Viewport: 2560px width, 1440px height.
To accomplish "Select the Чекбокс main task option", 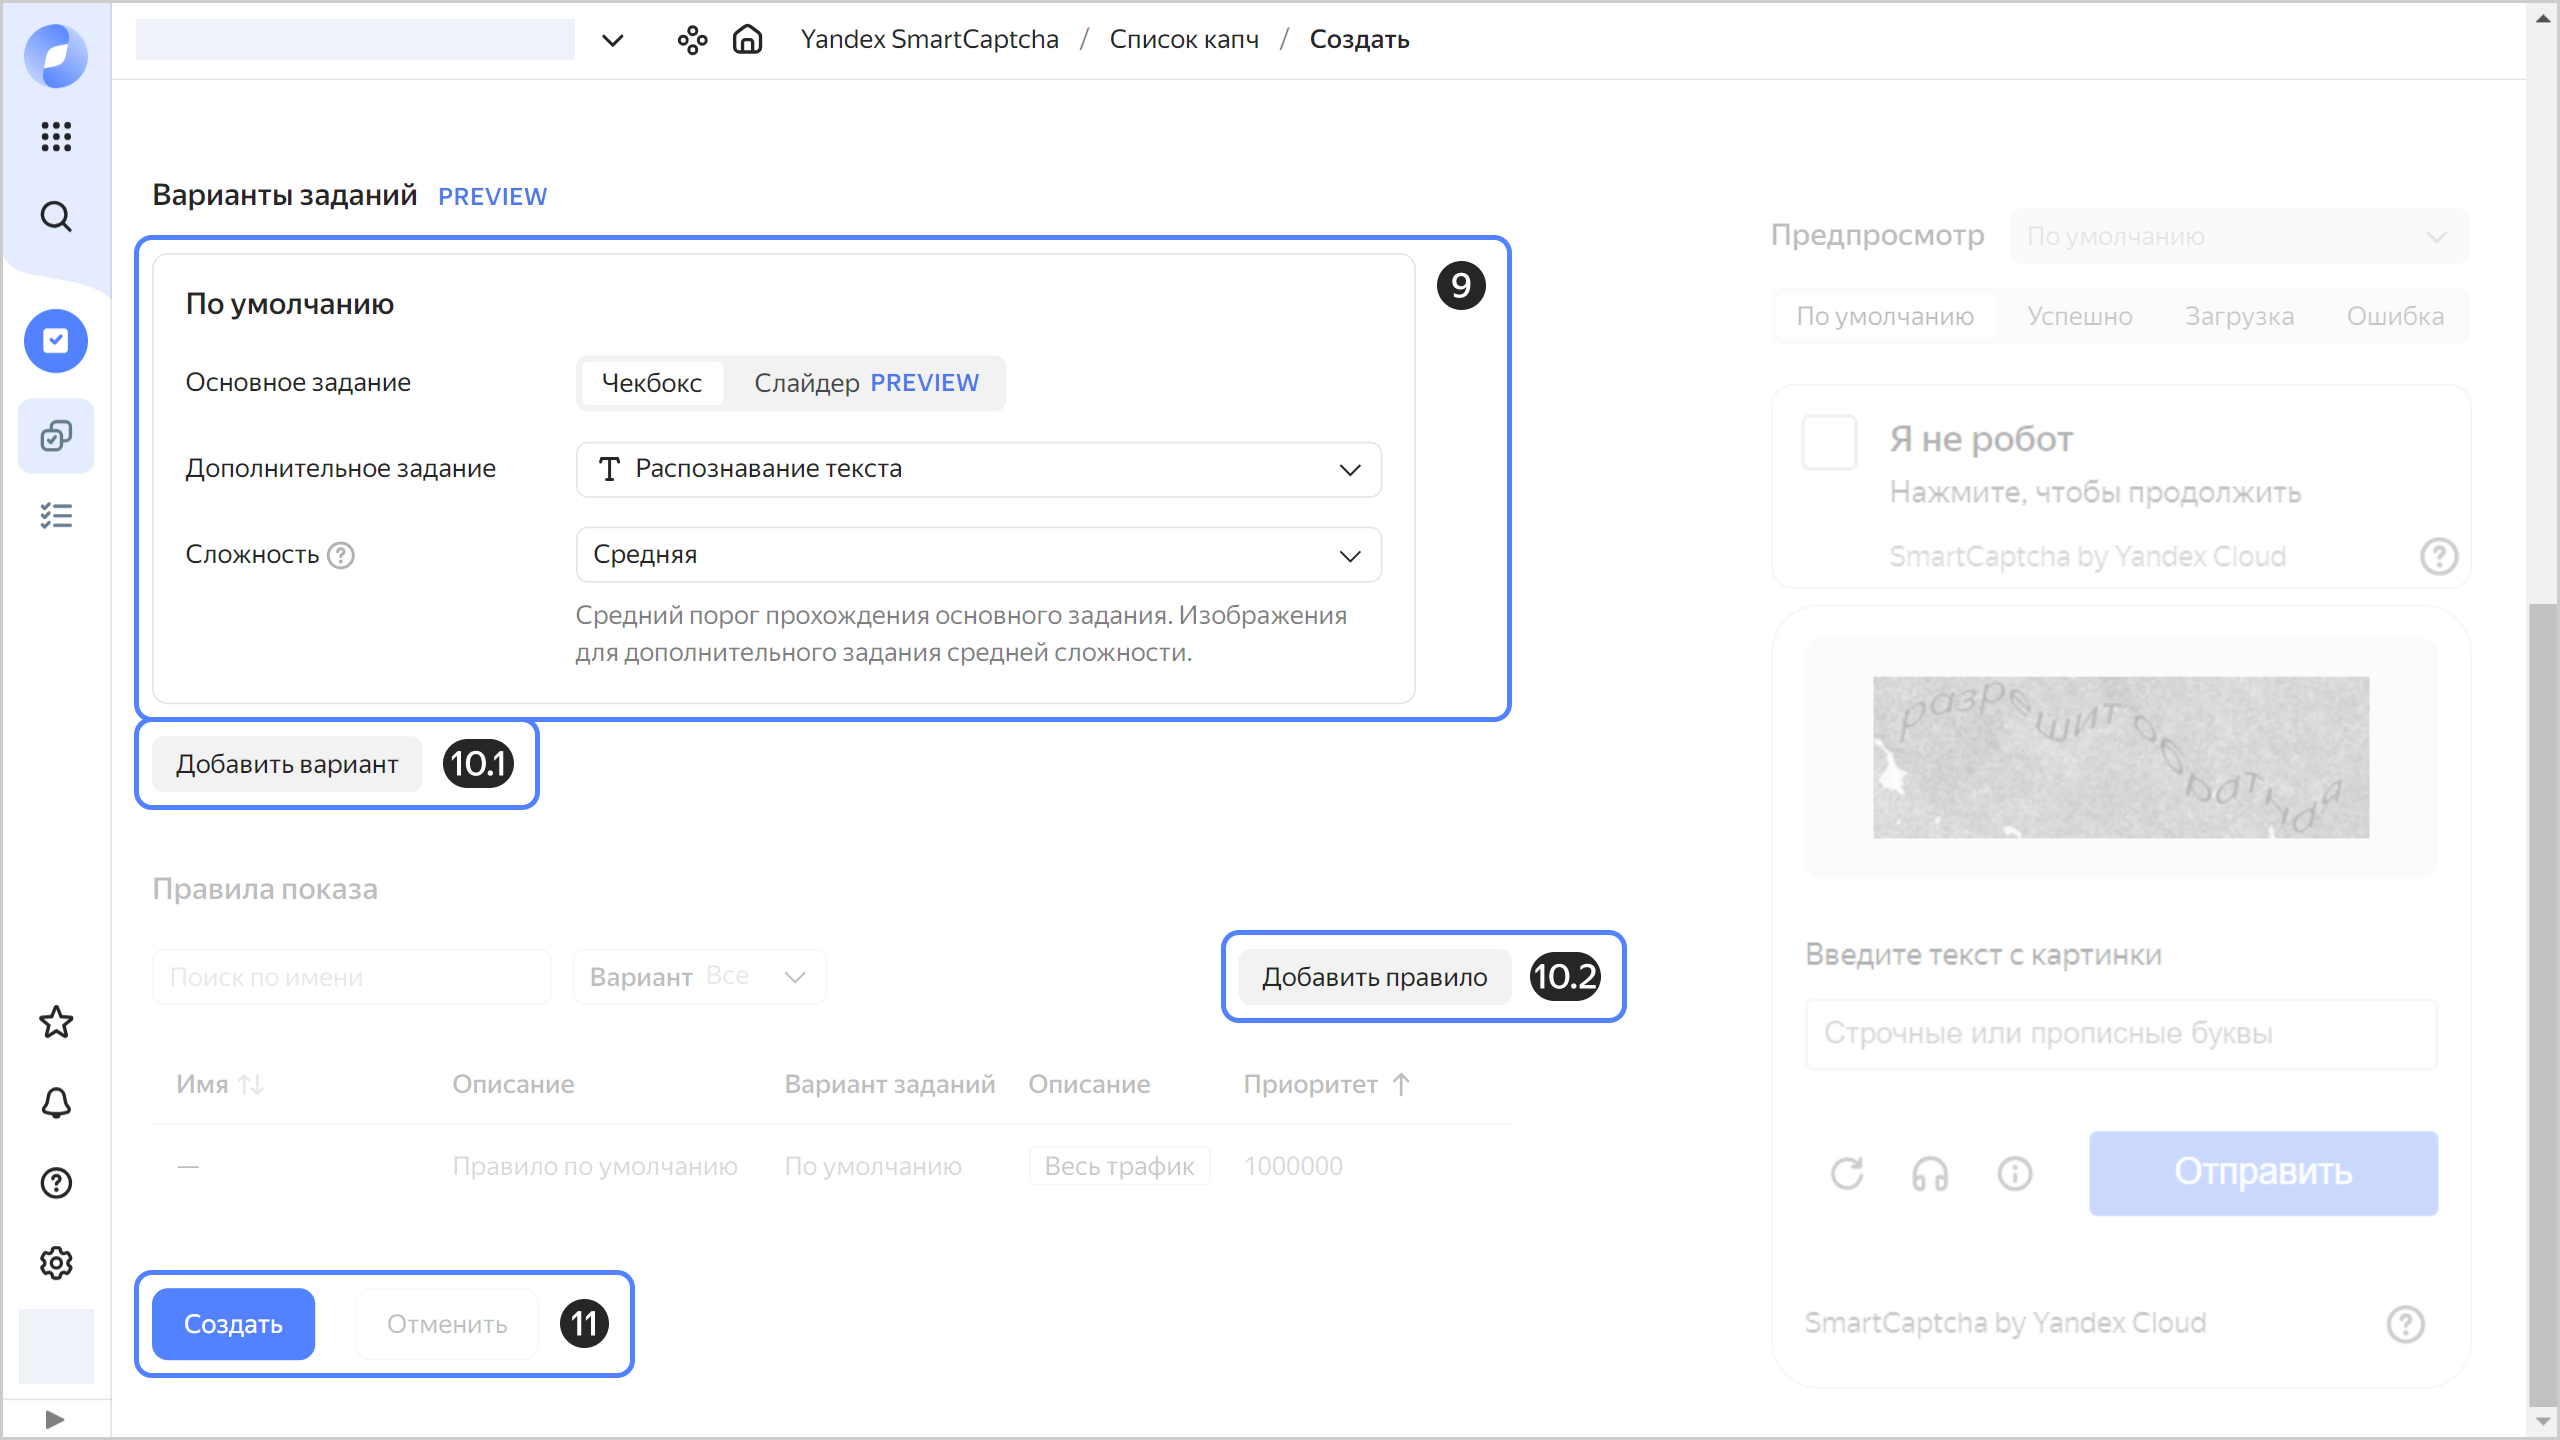I will [651, 383].
